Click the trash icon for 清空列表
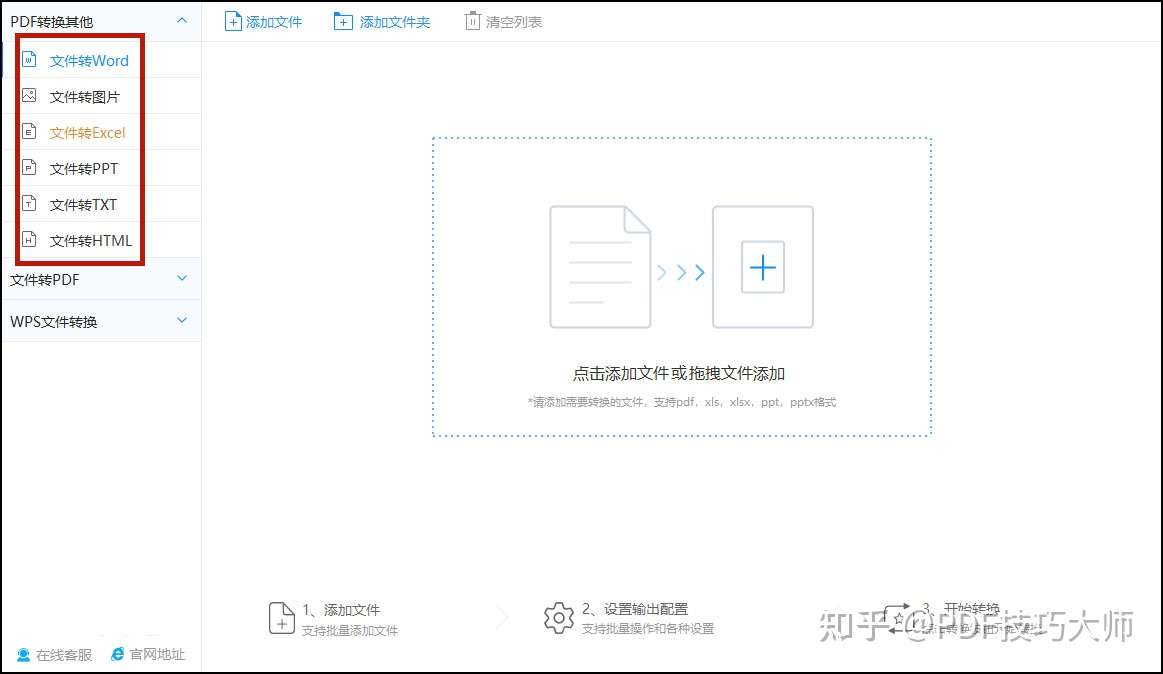Viewport: 1163px width, 674px height. click(472, 22)
